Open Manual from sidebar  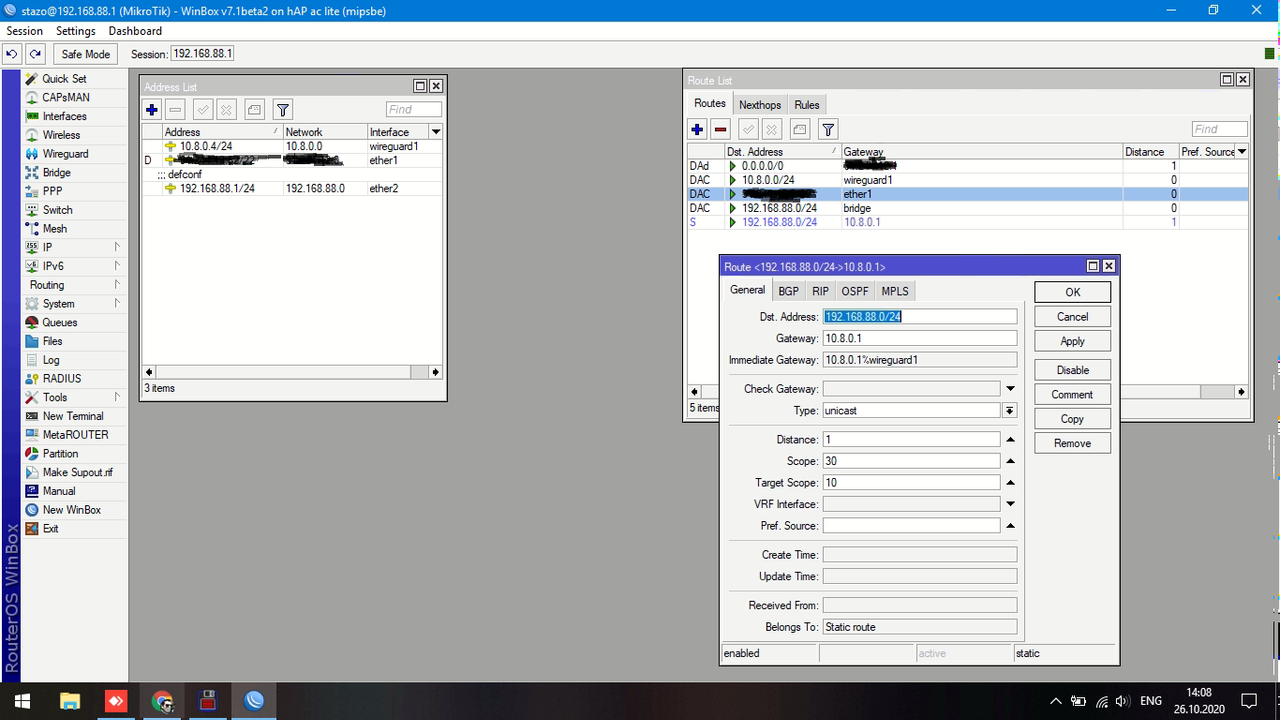point(58,491)
